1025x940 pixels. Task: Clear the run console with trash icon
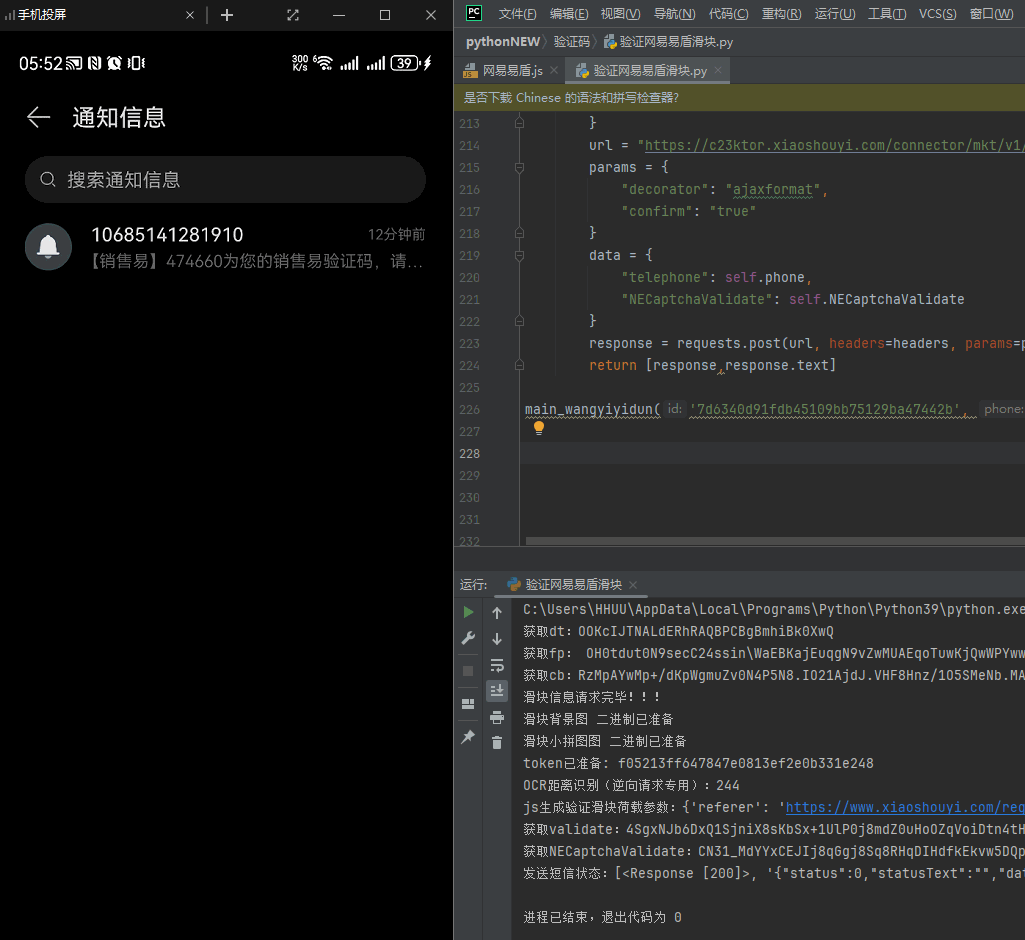pyautogui.click(x=497, y=741)
